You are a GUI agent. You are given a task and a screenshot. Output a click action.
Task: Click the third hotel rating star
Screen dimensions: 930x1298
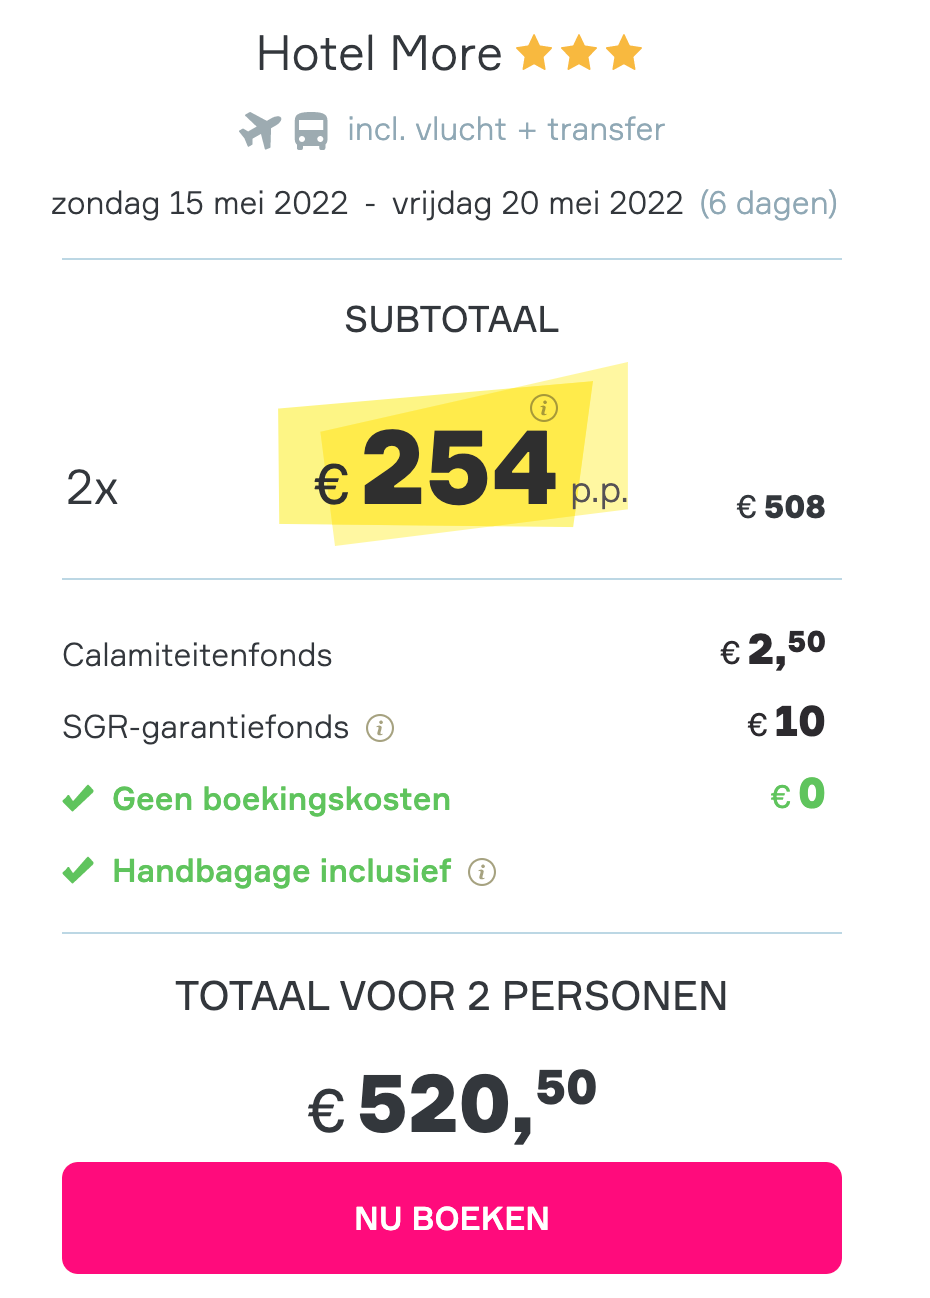pyautogui.click(x=624, y=53)
